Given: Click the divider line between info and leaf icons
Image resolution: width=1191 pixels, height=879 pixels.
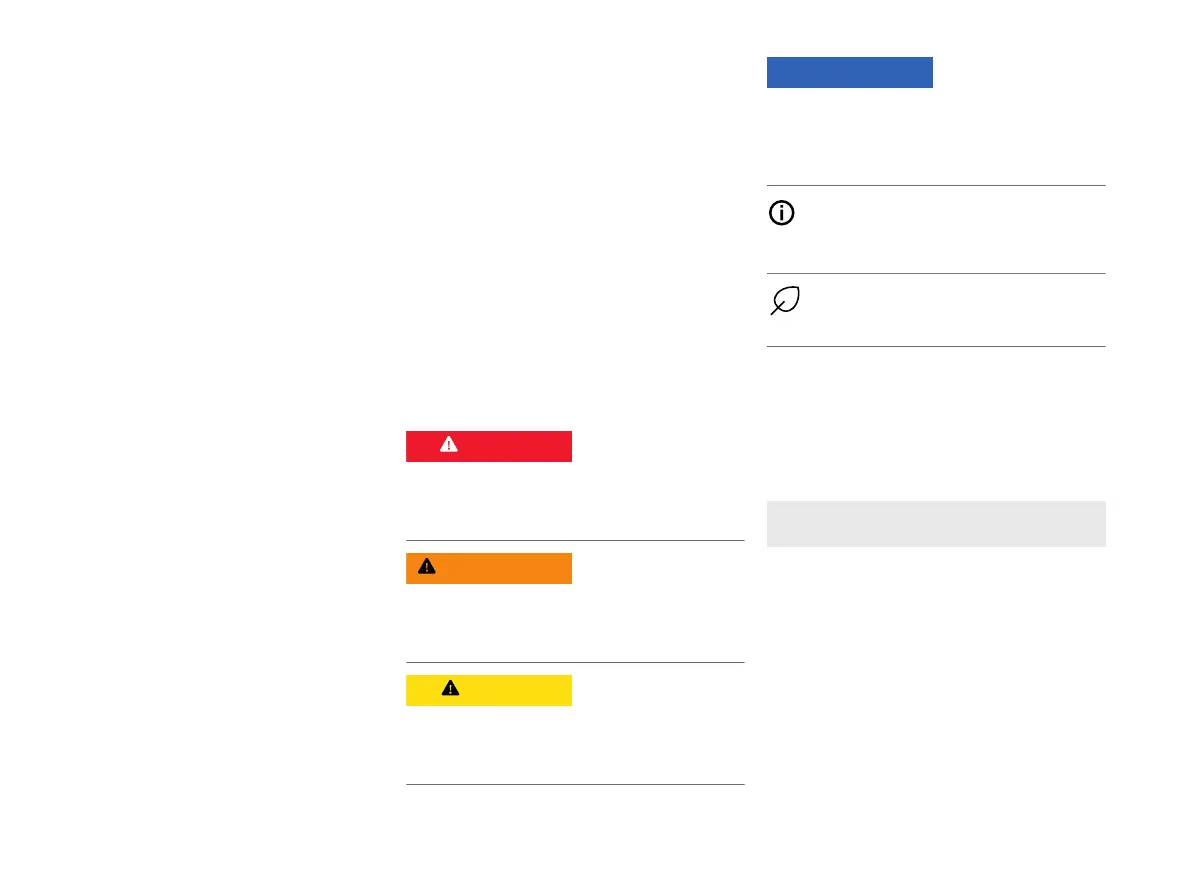Looking at the screenshot, I should (935, 273).
